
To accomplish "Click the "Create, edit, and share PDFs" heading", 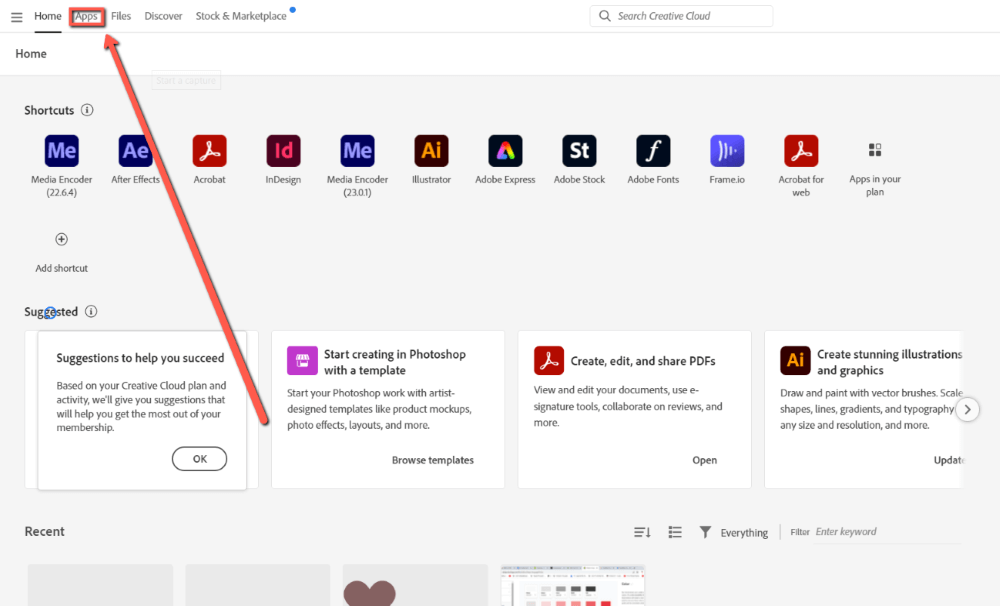I will pos(643,361).
